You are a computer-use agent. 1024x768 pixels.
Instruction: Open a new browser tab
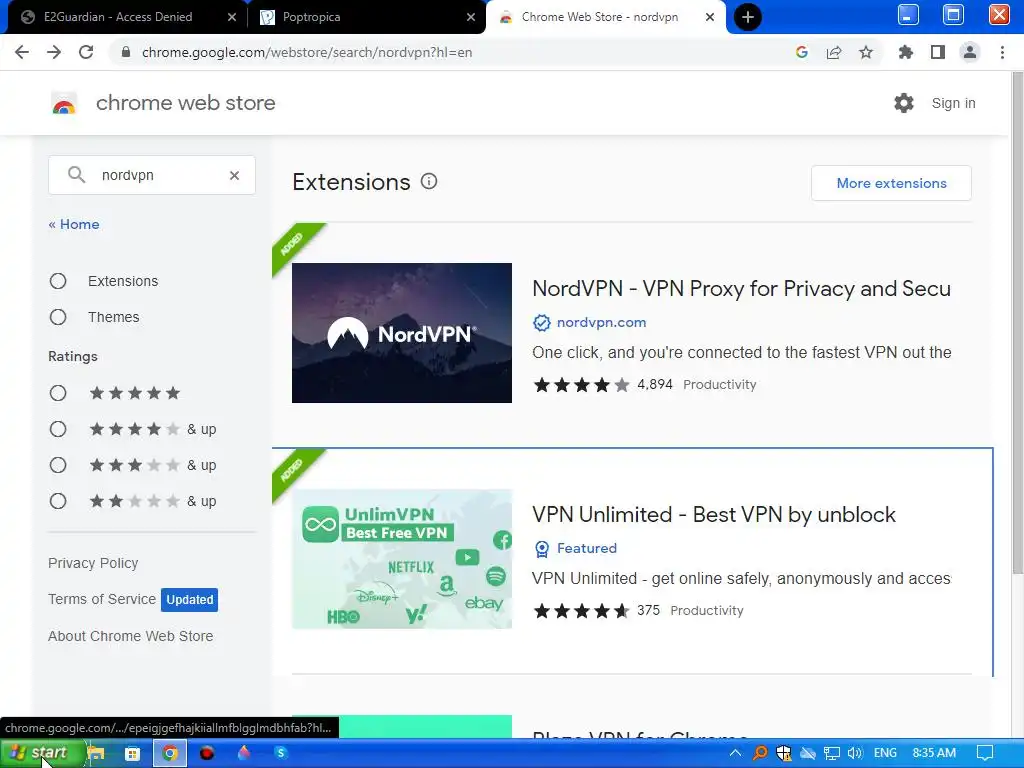748,17
